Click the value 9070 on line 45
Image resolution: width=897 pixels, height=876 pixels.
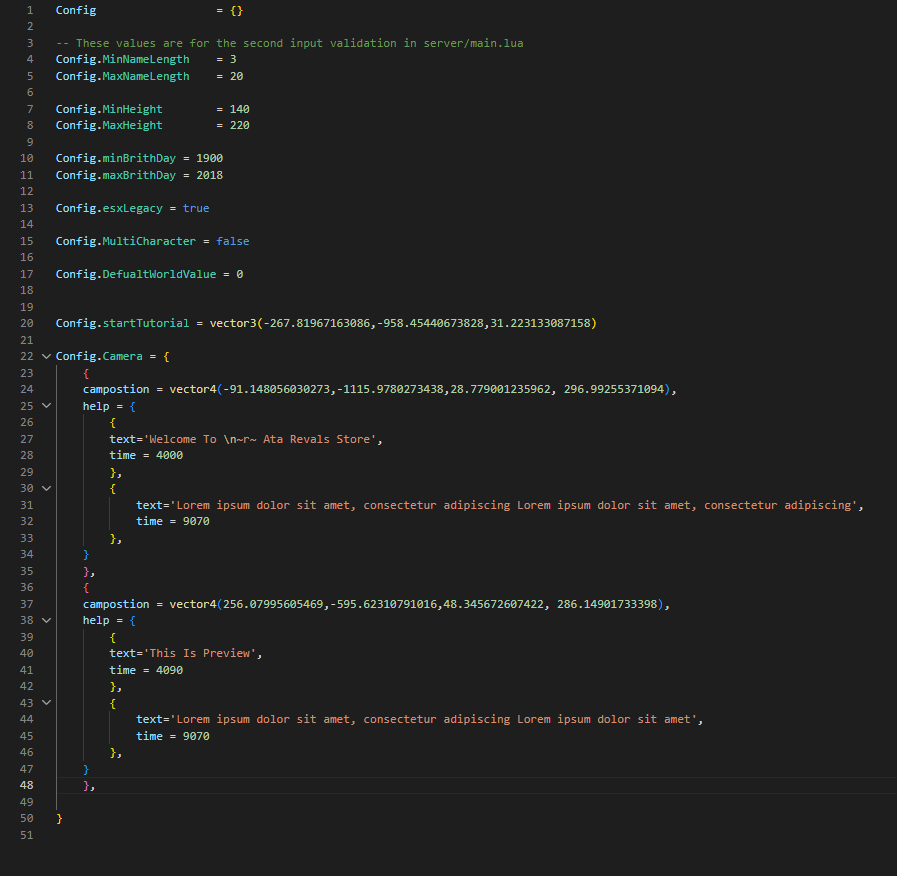[x=196, y=735]
